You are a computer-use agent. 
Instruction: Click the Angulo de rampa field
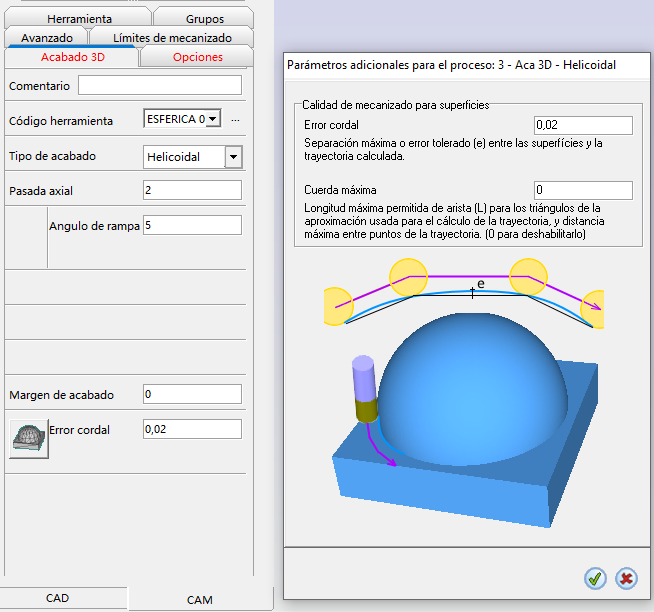(192, 225)
